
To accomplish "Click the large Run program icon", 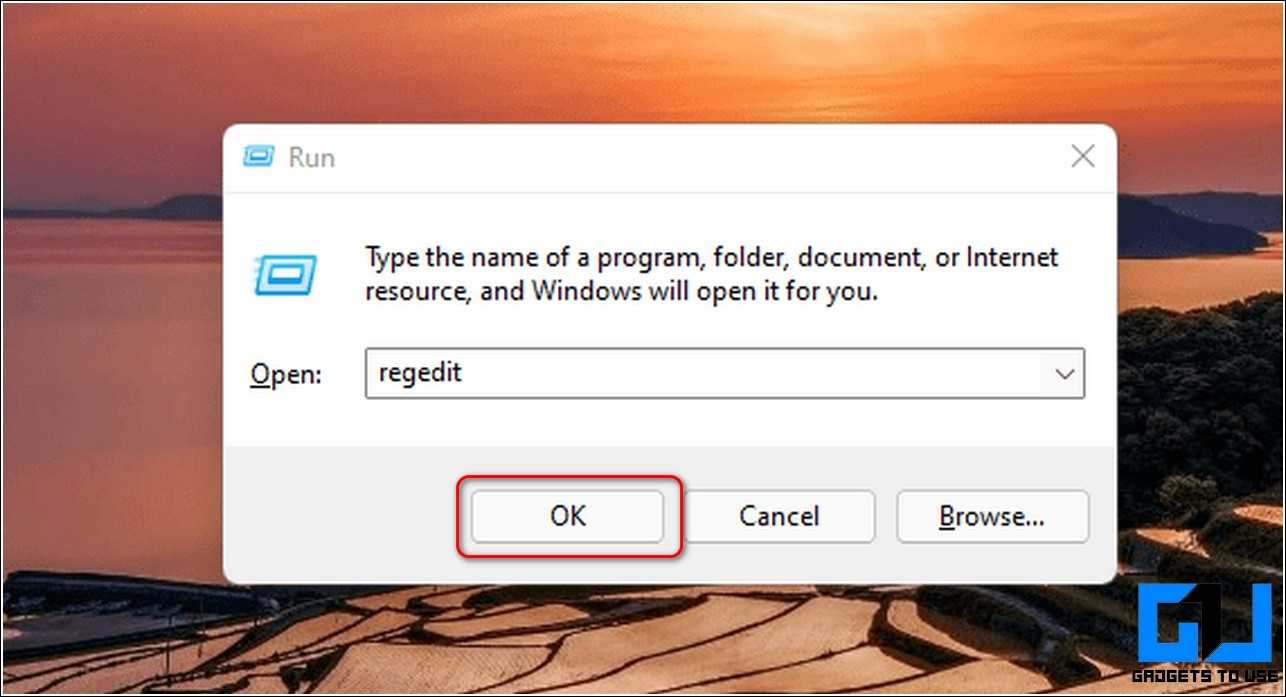I will point(285,274).
